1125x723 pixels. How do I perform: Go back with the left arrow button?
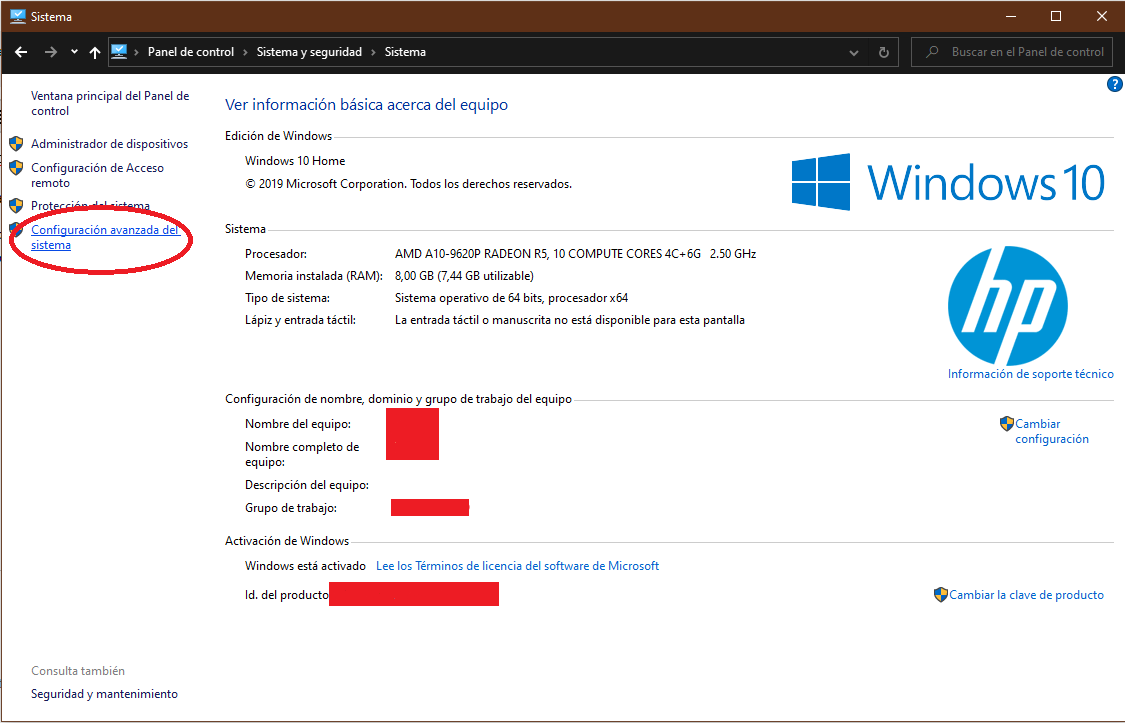21,52
